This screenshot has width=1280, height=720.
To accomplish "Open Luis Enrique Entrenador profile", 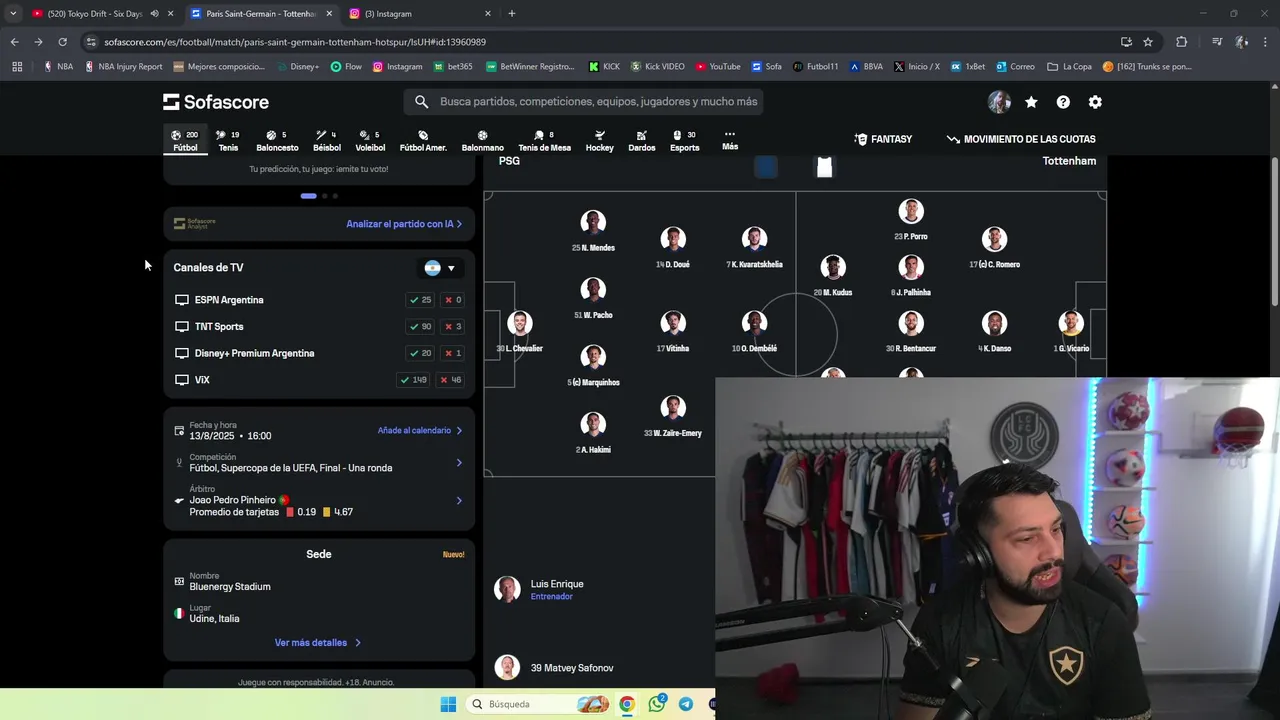I will click(539, 589).
